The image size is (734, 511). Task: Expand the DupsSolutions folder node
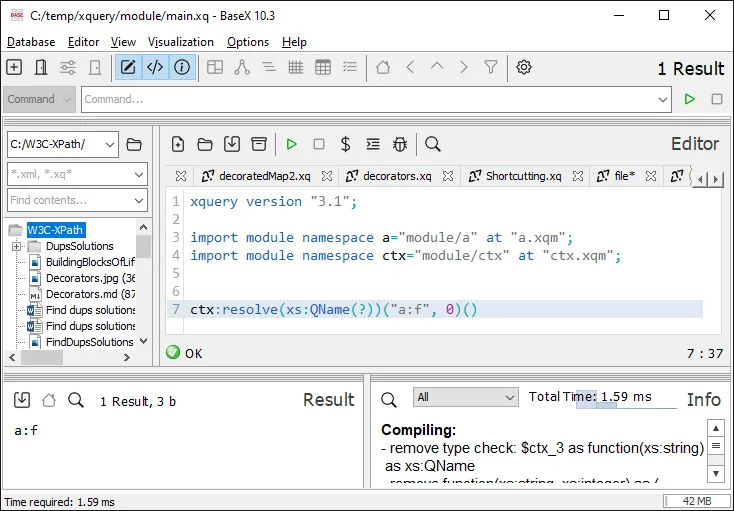click(x=16, y=246)
